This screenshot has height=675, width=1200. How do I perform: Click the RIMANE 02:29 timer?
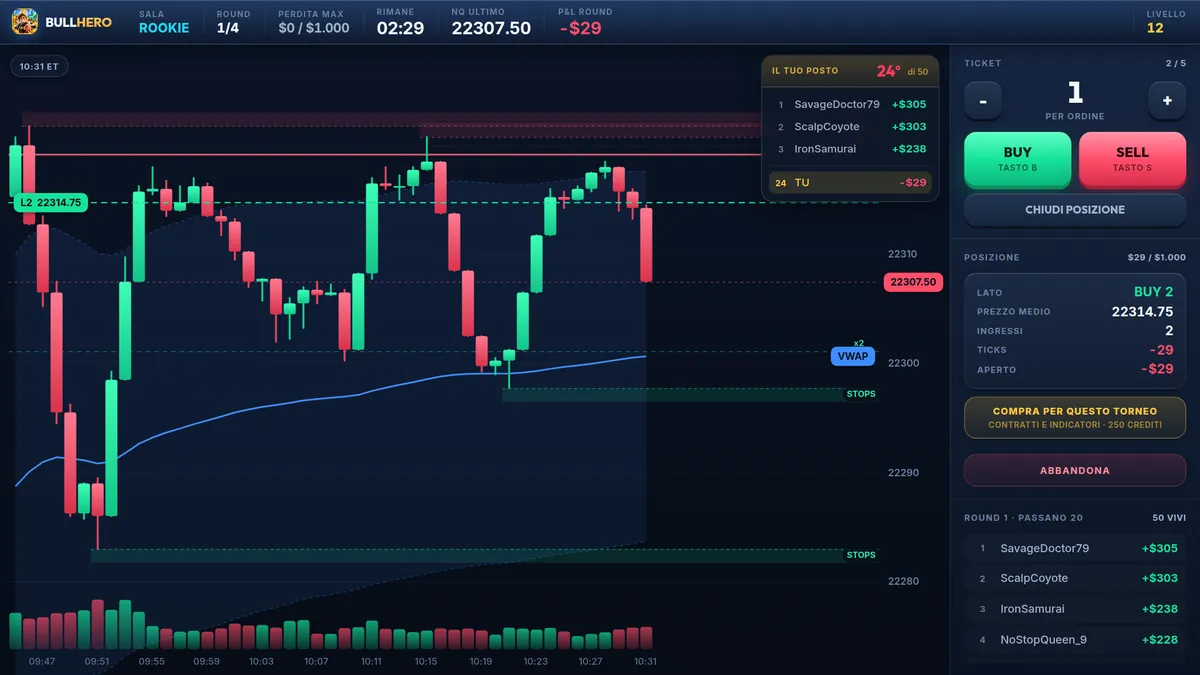(400, 28)
